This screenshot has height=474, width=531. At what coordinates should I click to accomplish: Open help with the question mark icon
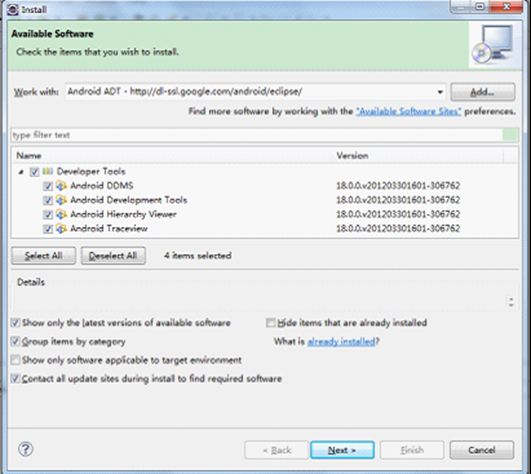click(25, 449)
